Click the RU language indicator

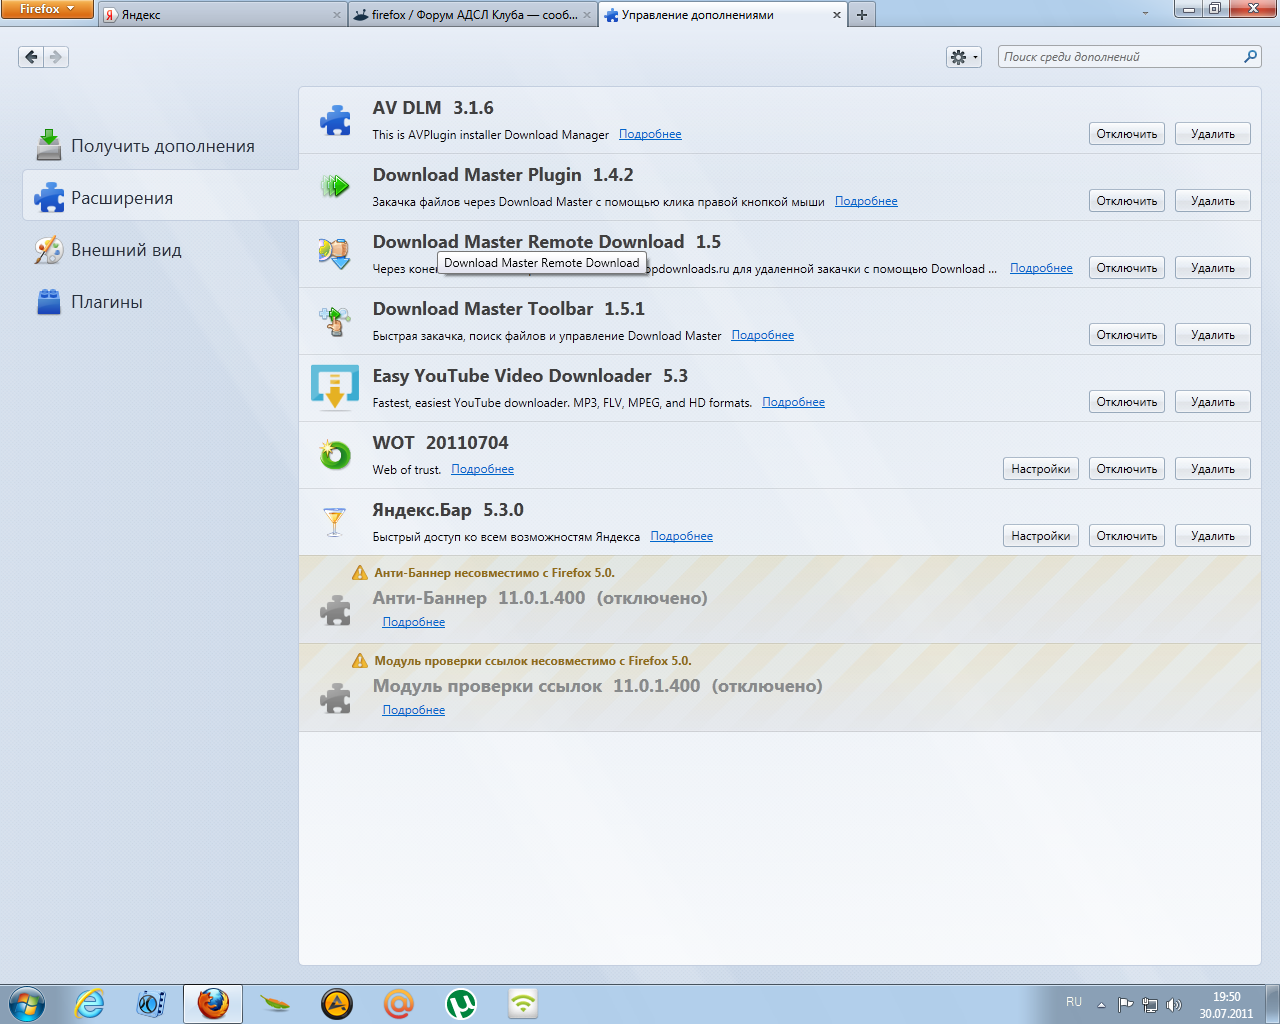point(1074,1002)
